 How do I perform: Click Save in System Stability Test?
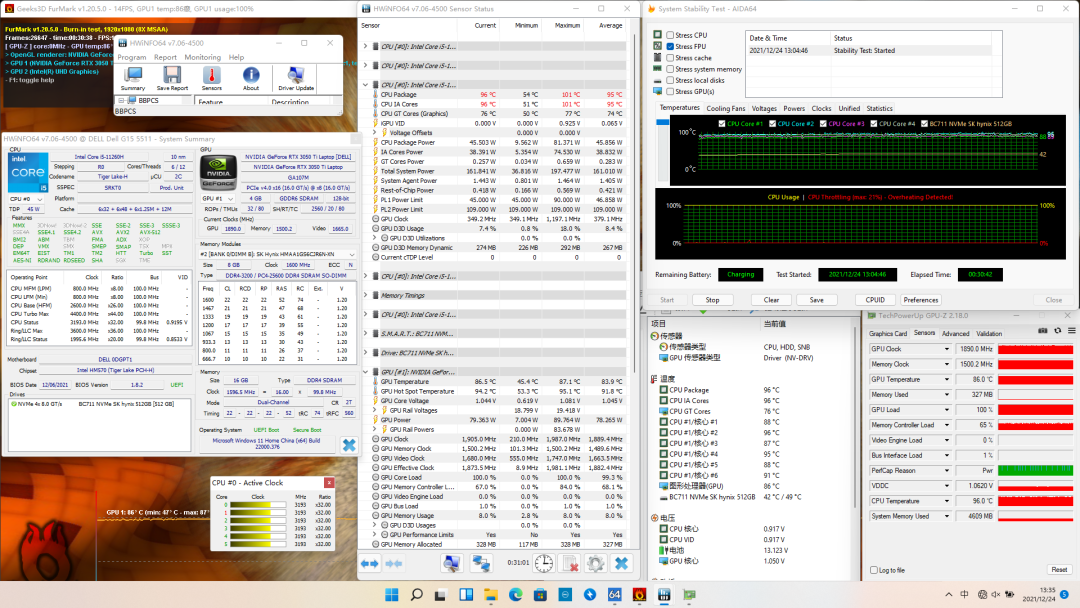[x=816, y=300]
